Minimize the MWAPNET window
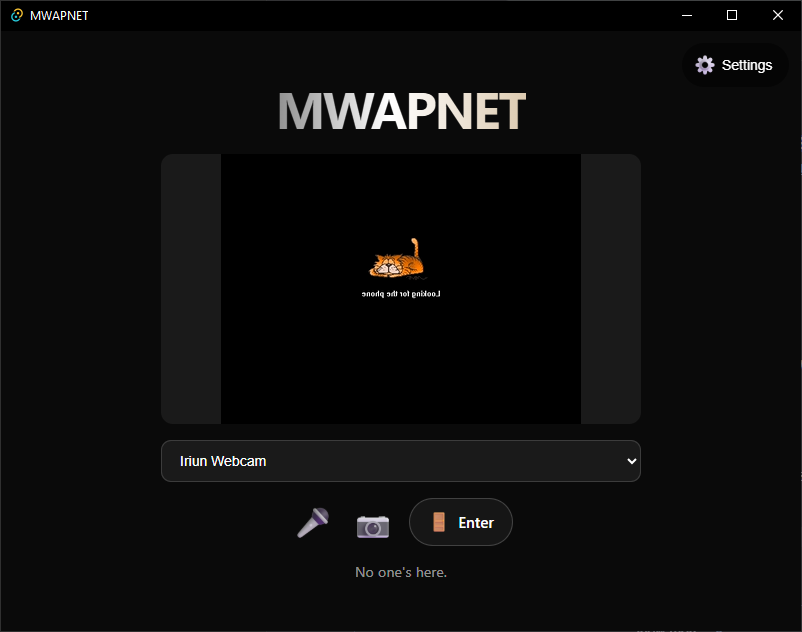Screen dimensions: 802x632 [687, 15]
